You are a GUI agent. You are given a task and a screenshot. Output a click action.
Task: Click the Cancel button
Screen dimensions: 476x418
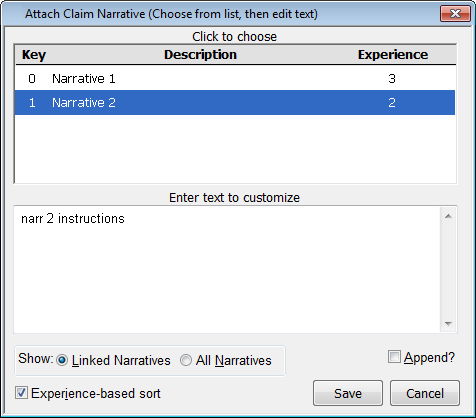(425, 393)
